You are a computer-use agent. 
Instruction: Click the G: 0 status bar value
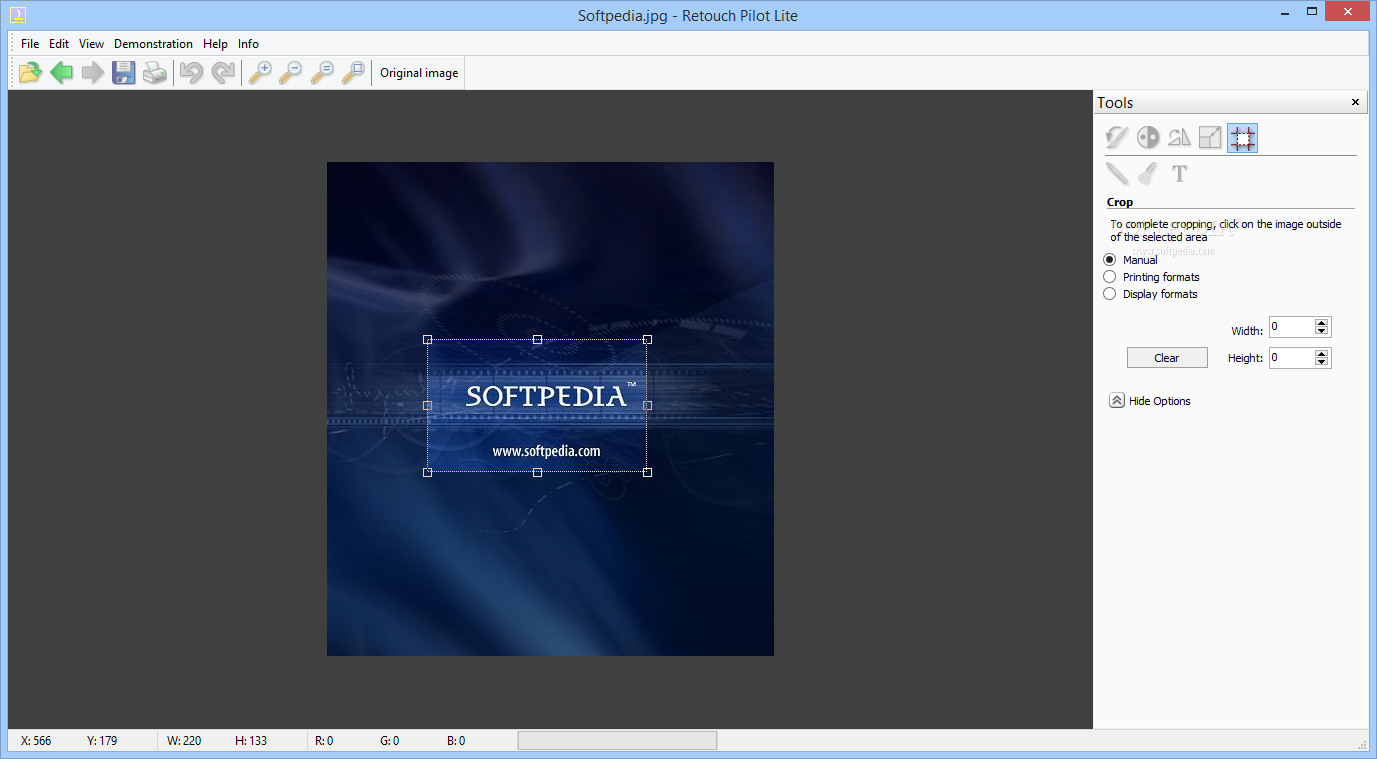click(389, 741)
